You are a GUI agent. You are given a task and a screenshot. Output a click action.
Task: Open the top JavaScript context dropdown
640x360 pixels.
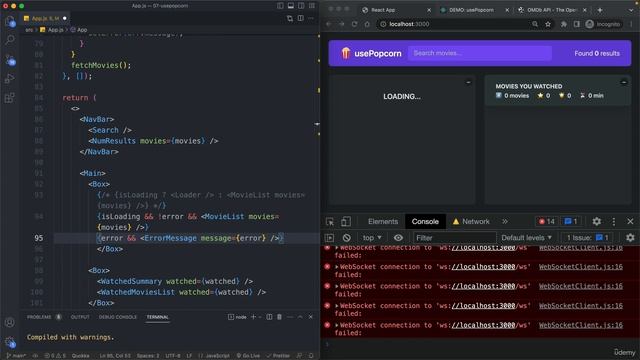372,238
